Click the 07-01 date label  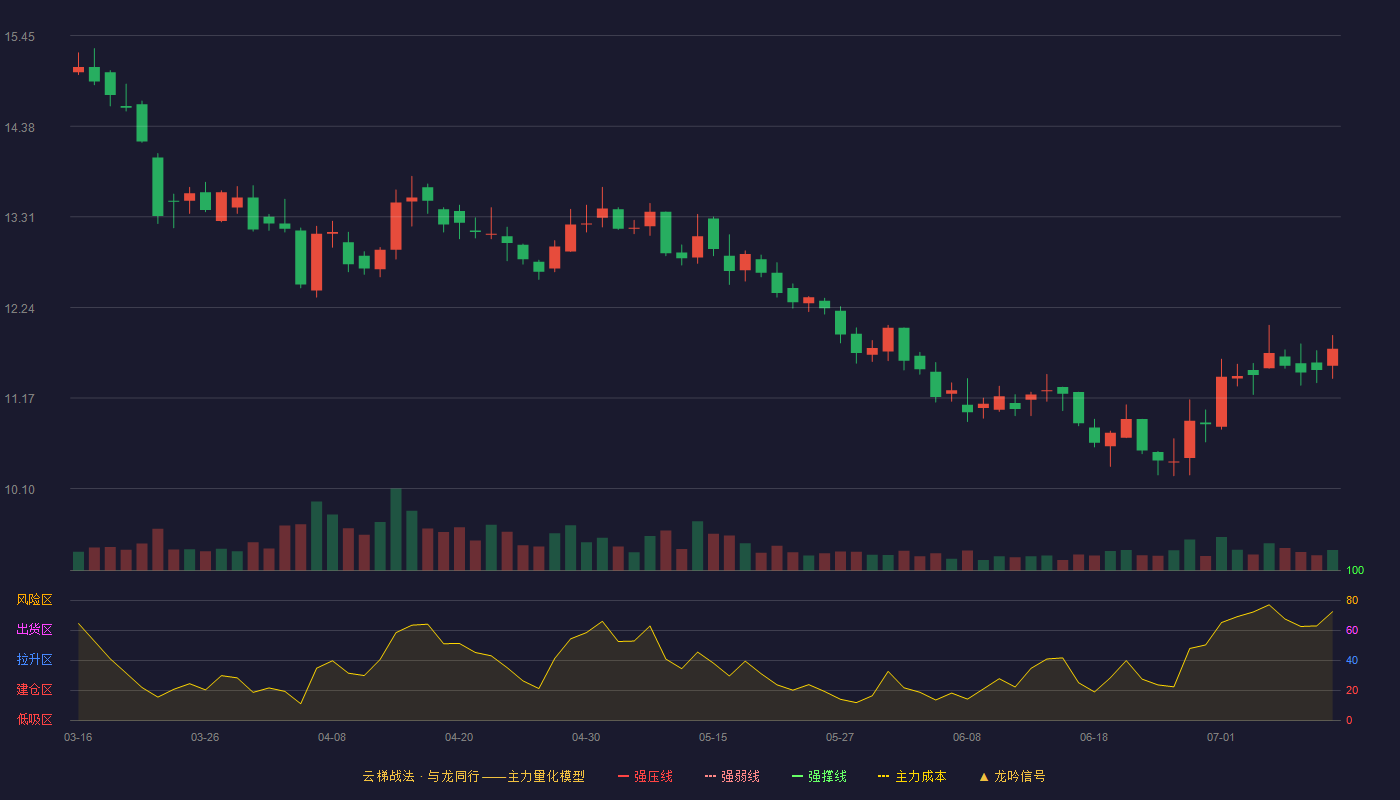pos(1221,737)
